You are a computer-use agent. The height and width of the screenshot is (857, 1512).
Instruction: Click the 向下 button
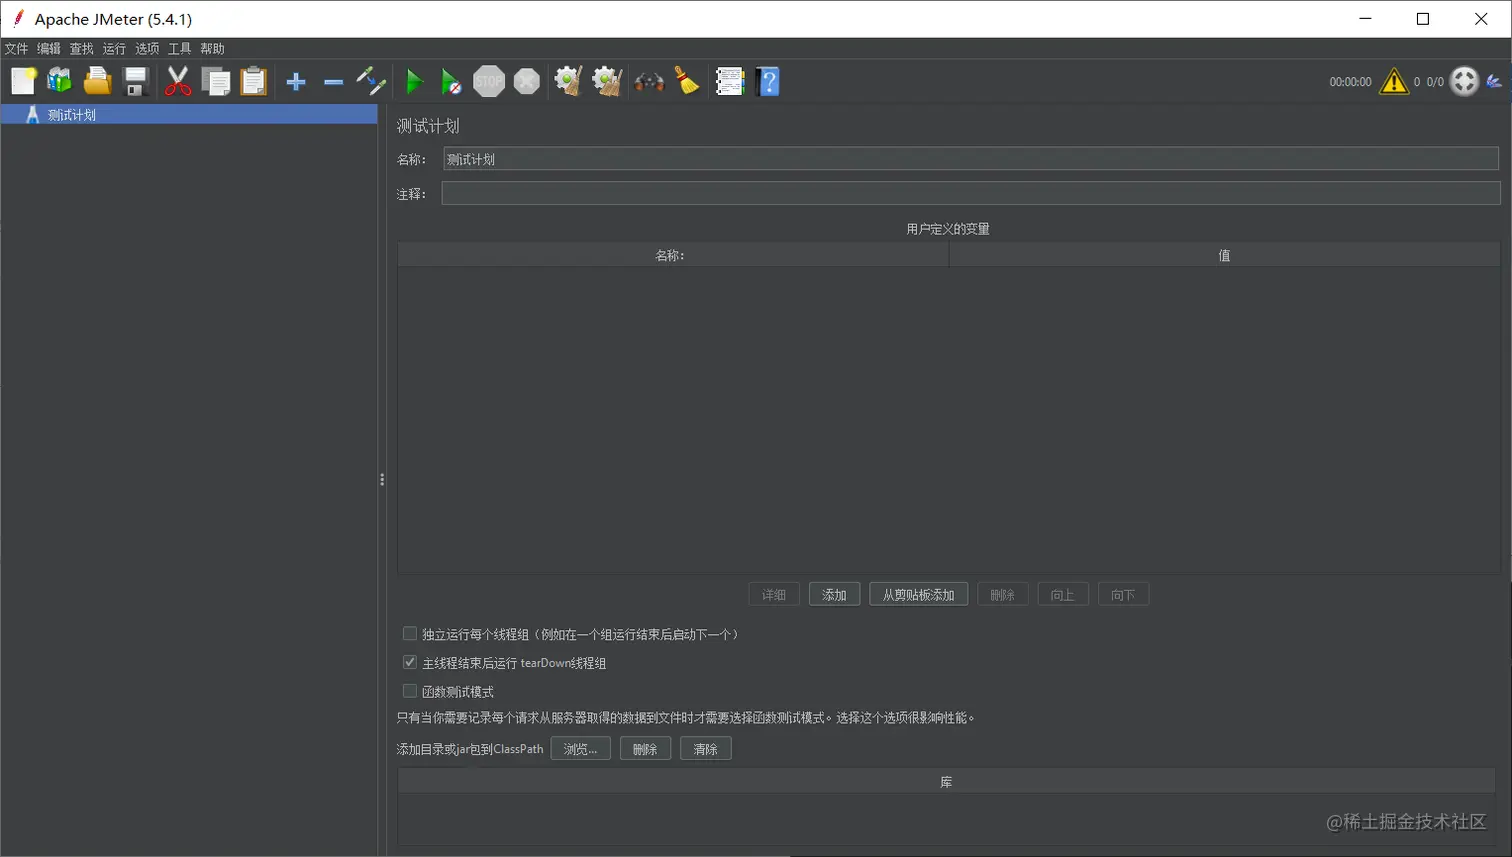1123,595
